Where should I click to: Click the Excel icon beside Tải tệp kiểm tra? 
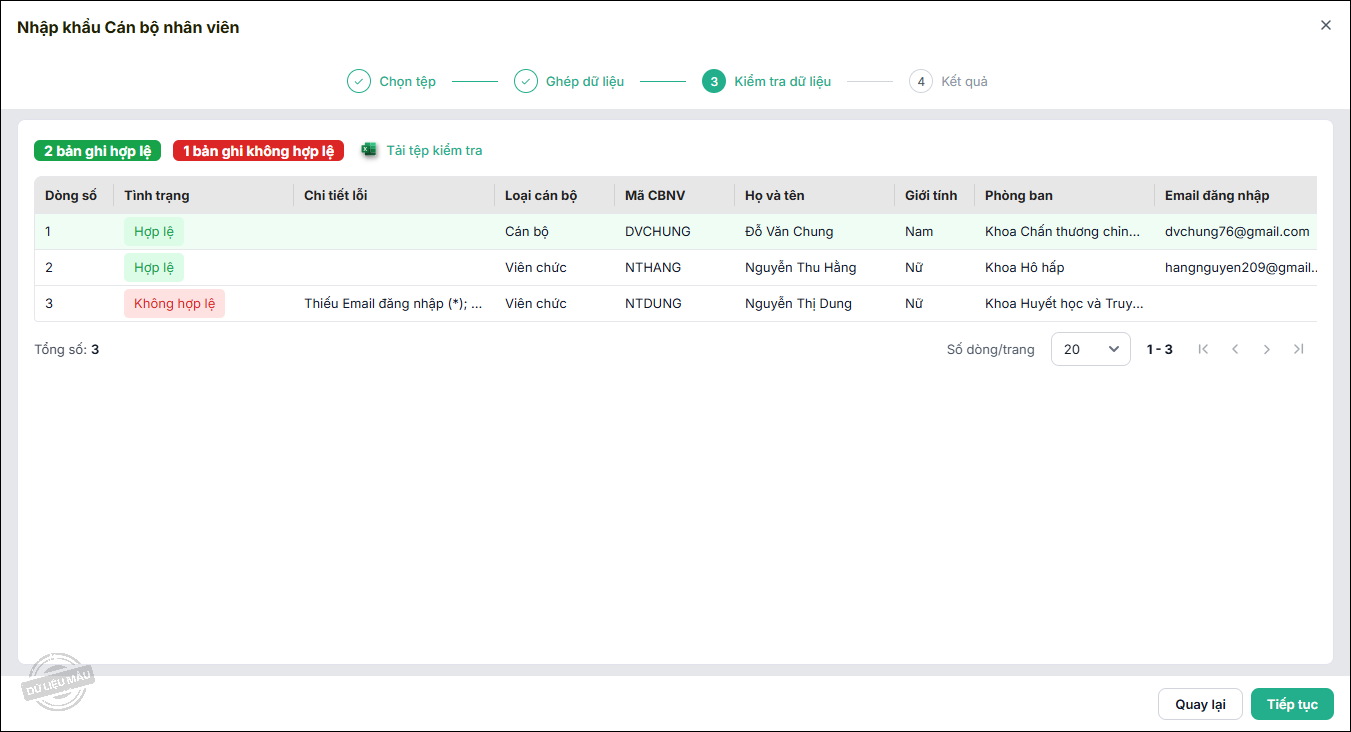tap(369, 150)
